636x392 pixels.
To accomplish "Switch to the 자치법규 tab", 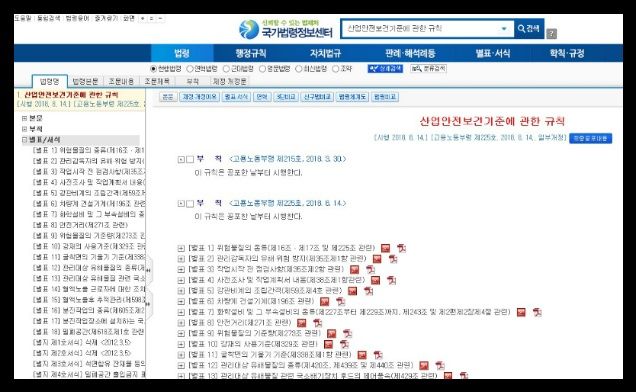I will coord(325,53).
